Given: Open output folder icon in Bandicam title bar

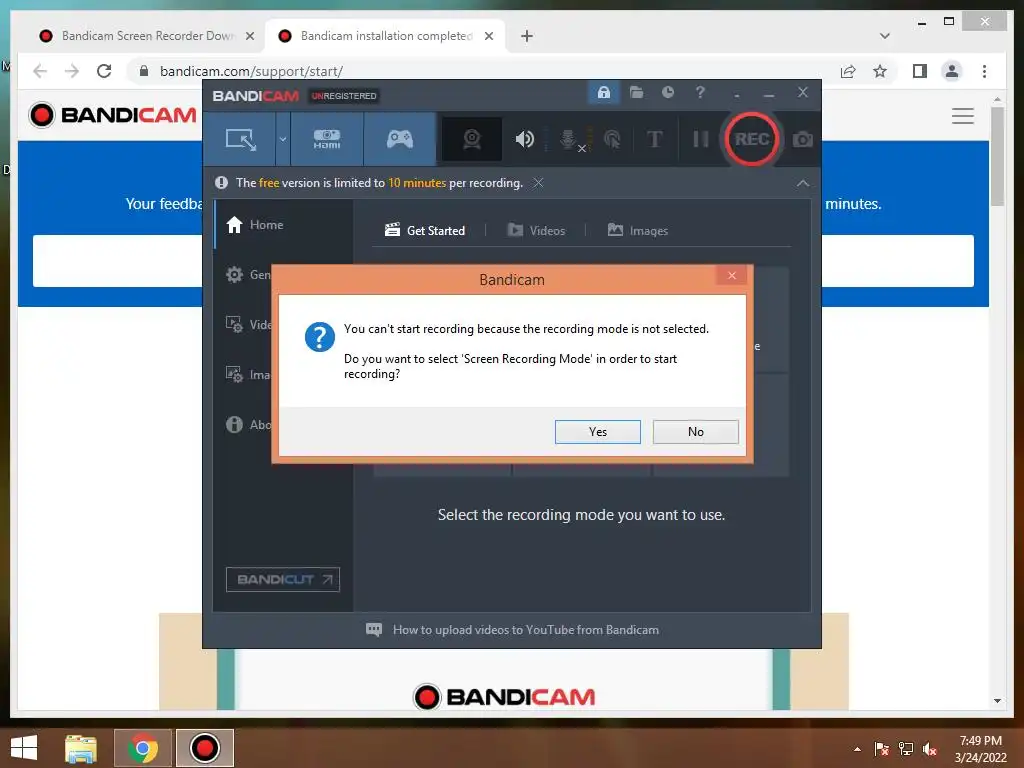Looking at the screenshot, I should click(636, 93).
